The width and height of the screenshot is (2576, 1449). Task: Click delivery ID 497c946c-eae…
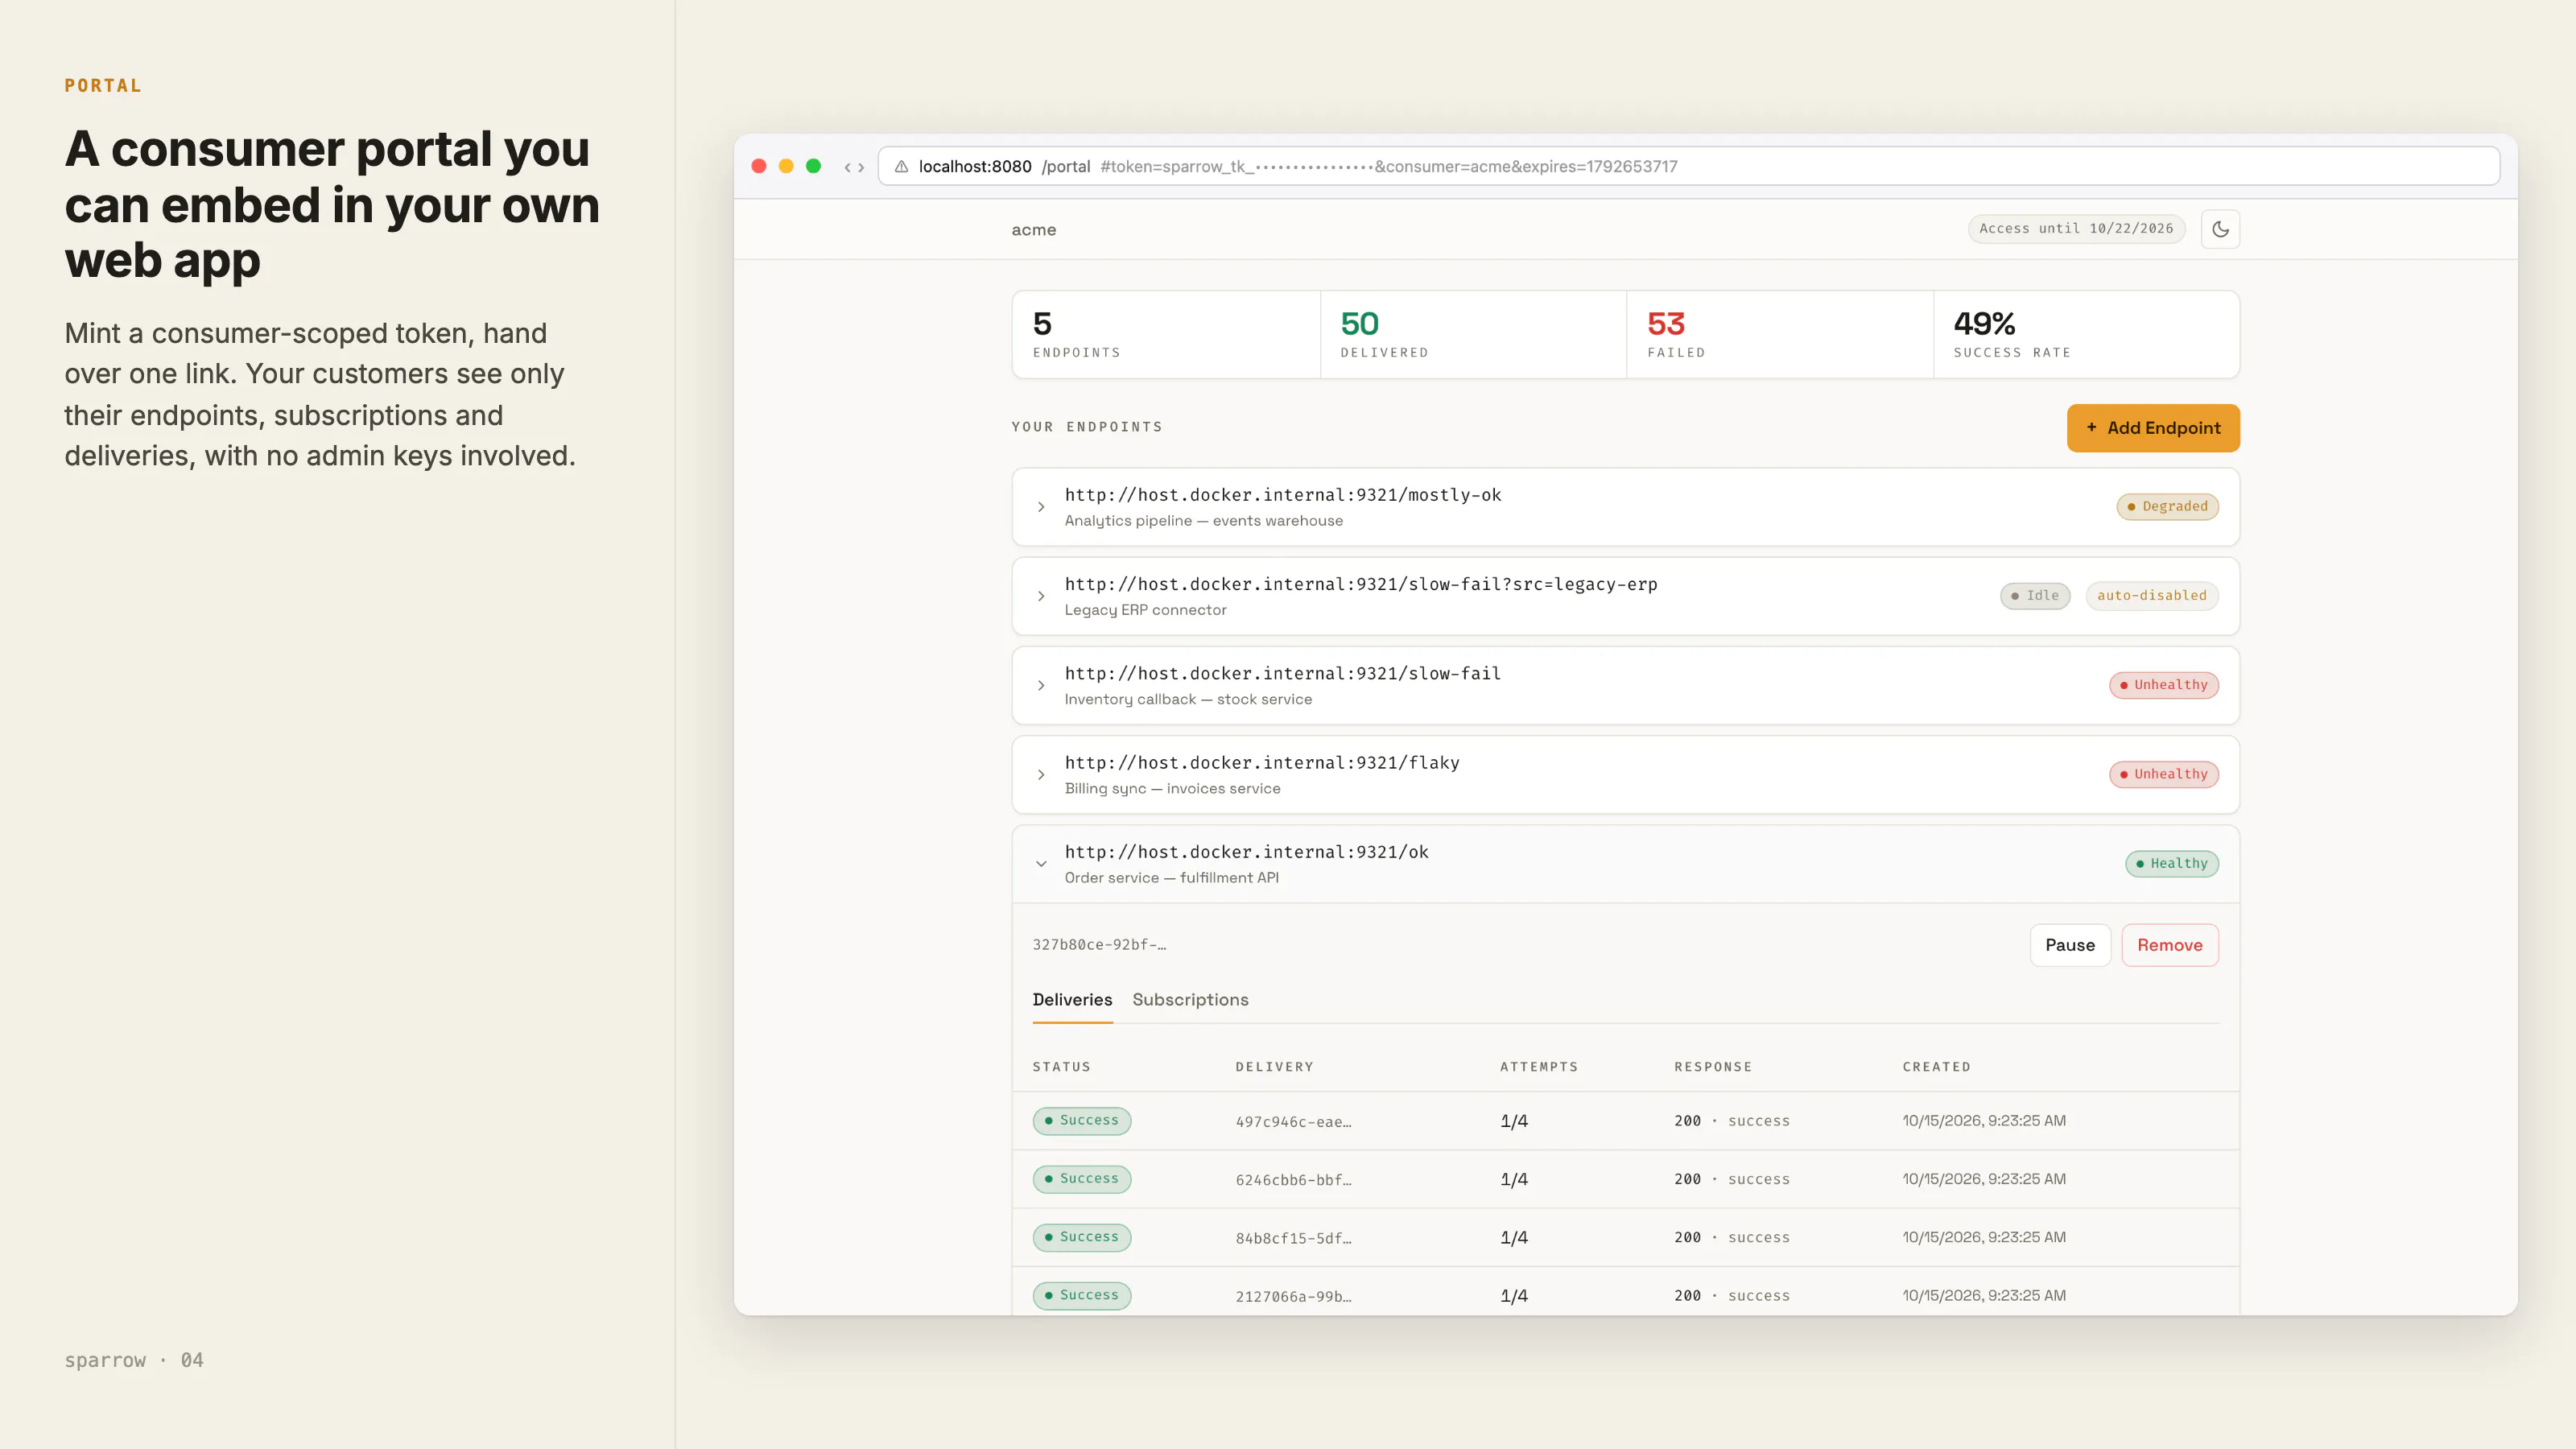point(1293,1122)
